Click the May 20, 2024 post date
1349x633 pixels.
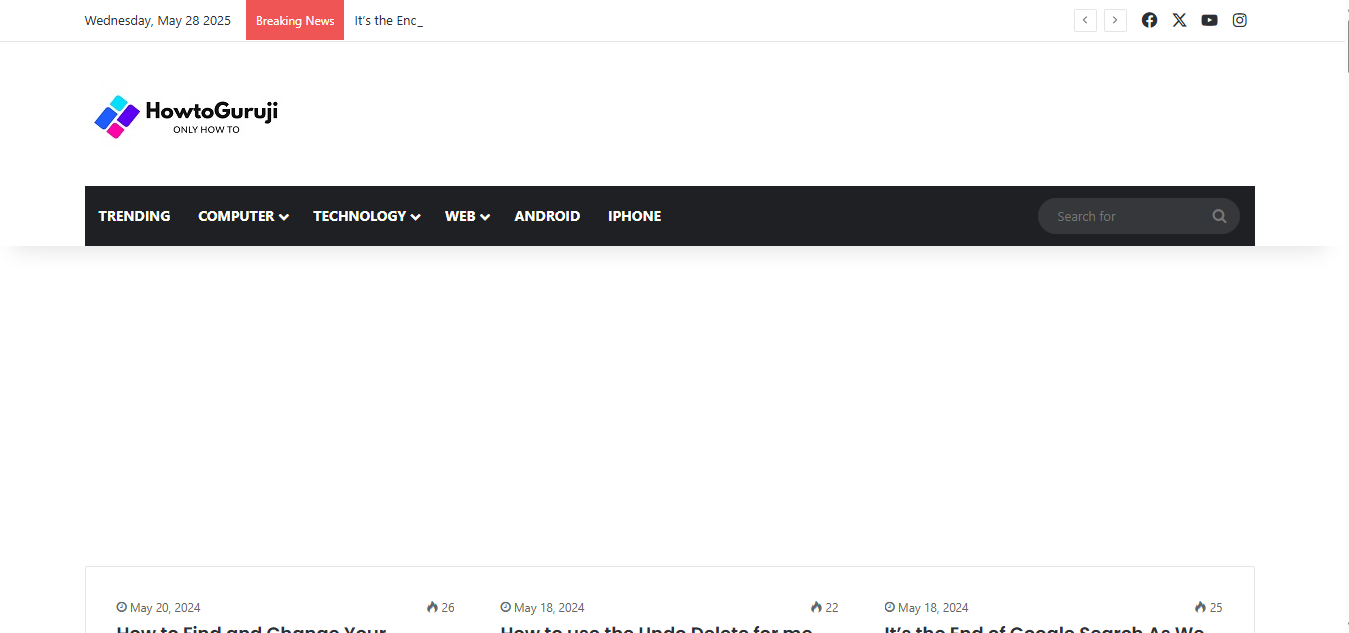[x=165, y=607]
